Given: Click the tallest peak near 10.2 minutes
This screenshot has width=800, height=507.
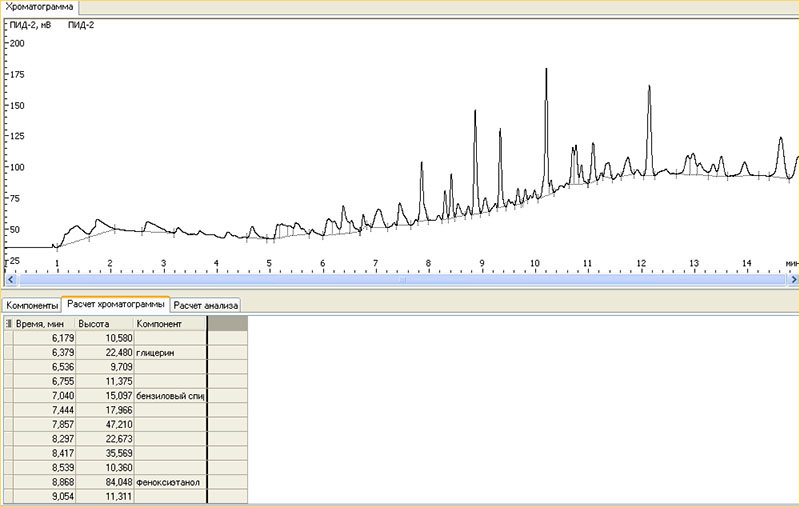Looking at the screenshot, I should 546,70.
